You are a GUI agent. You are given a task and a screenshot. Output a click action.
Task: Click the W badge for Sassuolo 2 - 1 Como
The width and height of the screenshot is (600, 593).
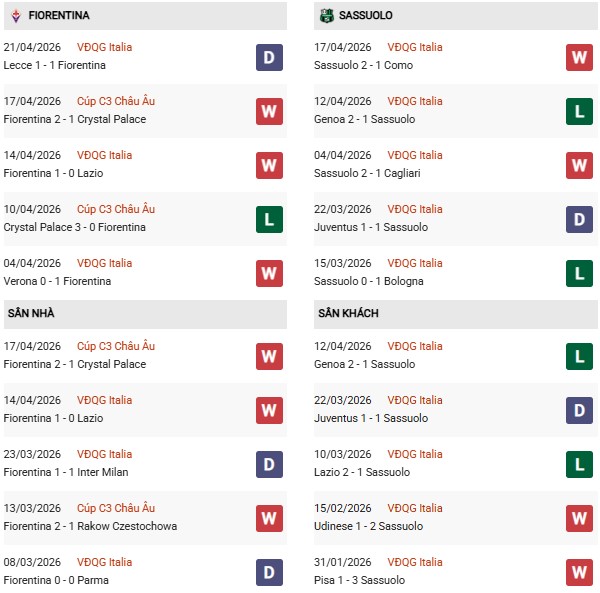(579, 57)
